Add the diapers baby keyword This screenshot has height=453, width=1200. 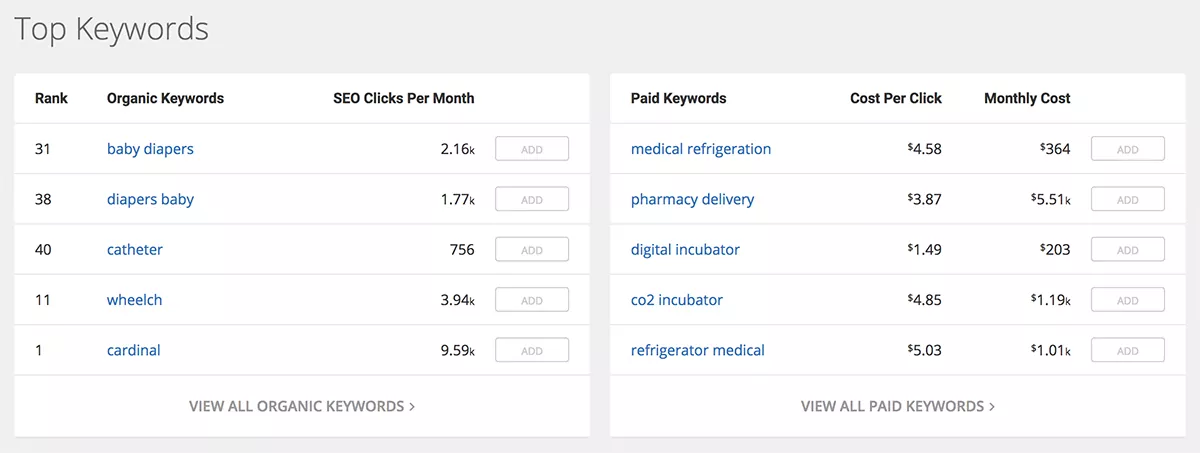(x=531, y=199)
